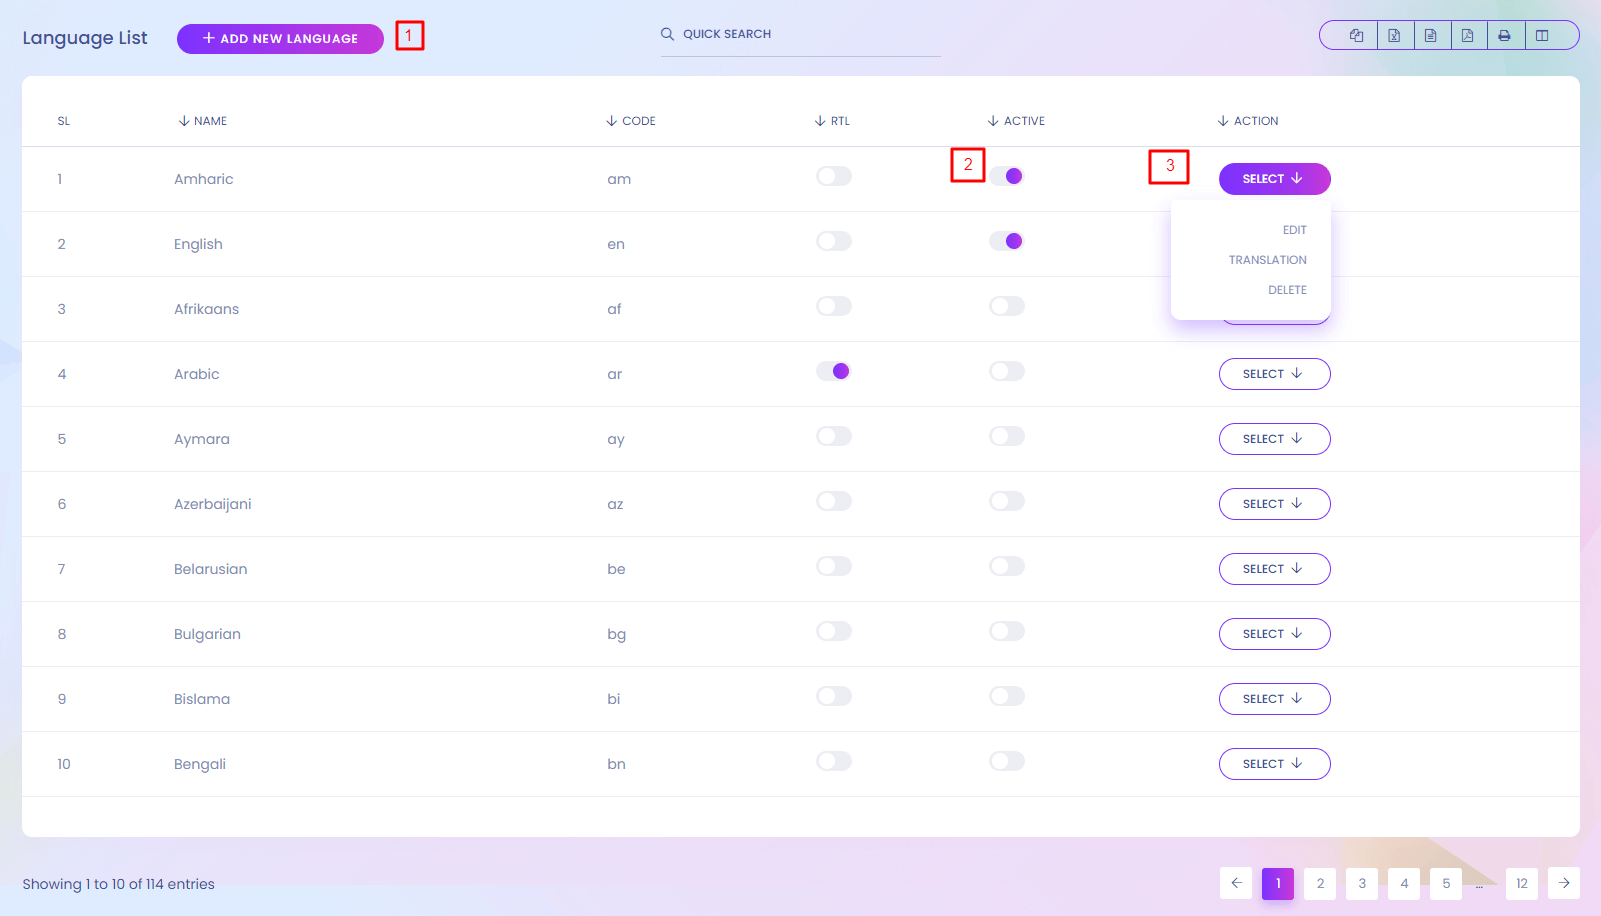Expand Select dropdown for Bengali

[x=1274, y=764]
